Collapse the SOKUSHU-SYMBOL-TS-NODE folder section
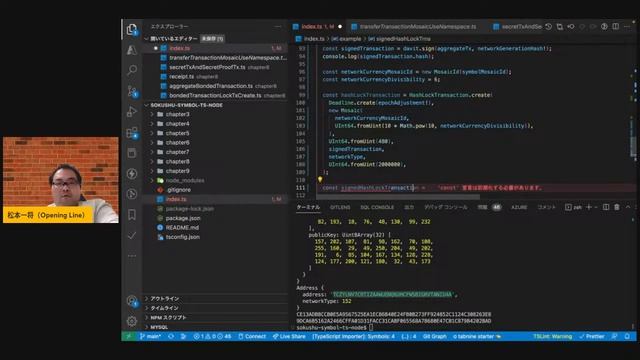Image resolution: width=640 pixels, height=360 pixels. pyautogui.click(x=147, y=105)
